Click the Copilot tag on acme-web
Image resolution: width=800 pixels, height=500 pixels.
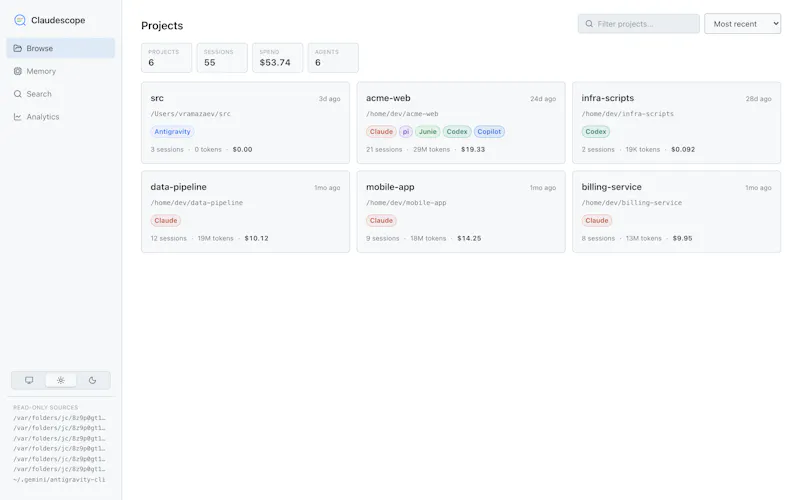pyautogui.click(x=489, y=132)
